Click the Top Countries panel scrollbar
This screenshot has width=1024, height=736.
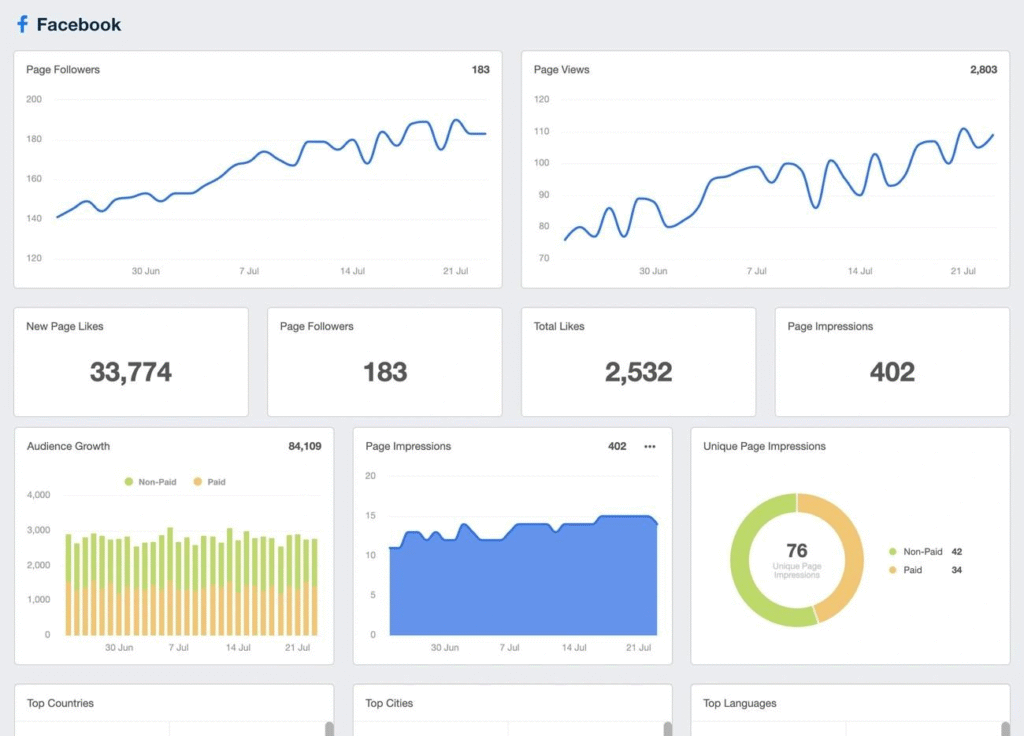(329, 728)
